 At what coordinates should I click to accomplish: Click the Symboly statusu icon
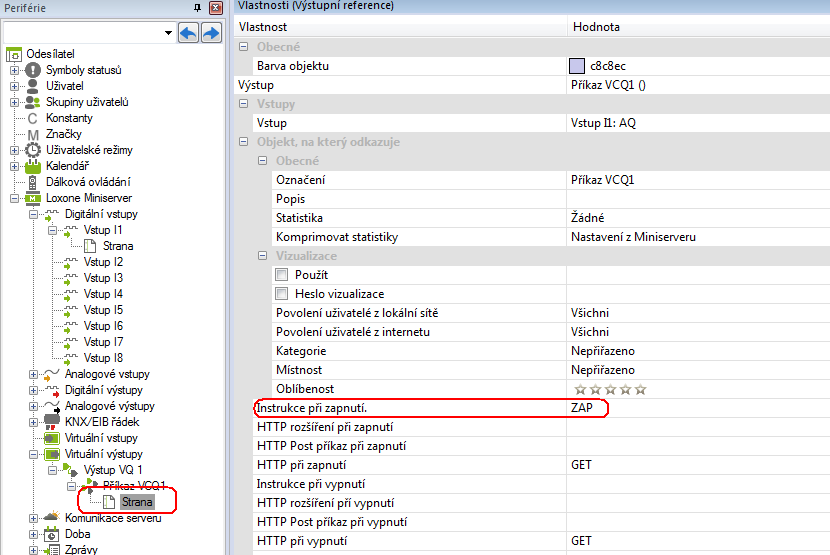(x=33, y=70)
